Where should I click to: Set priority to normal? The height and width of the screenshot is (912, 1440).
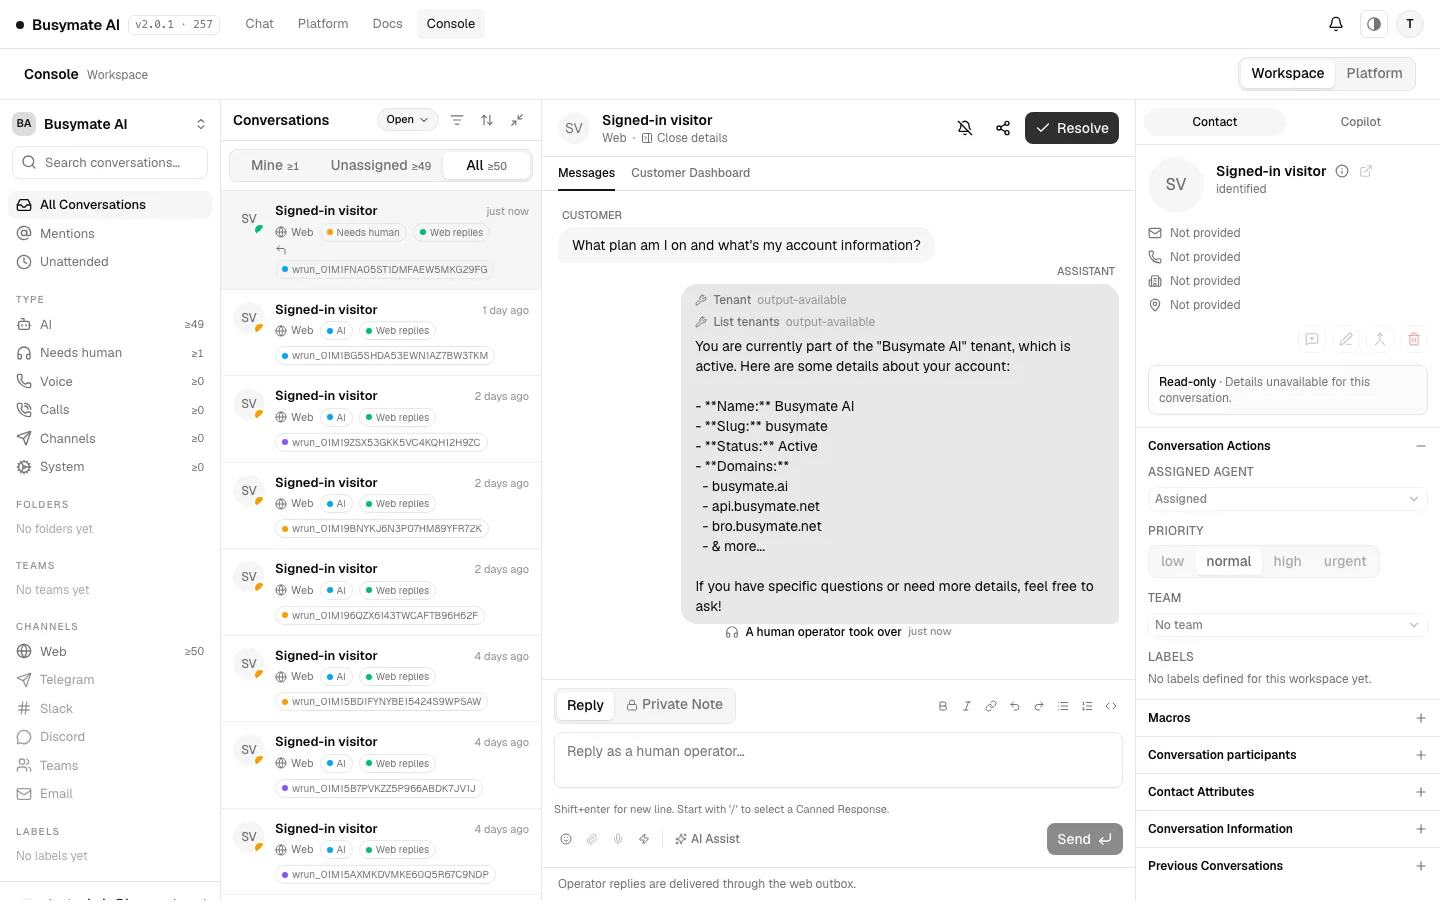click(x=1228, y=562)
